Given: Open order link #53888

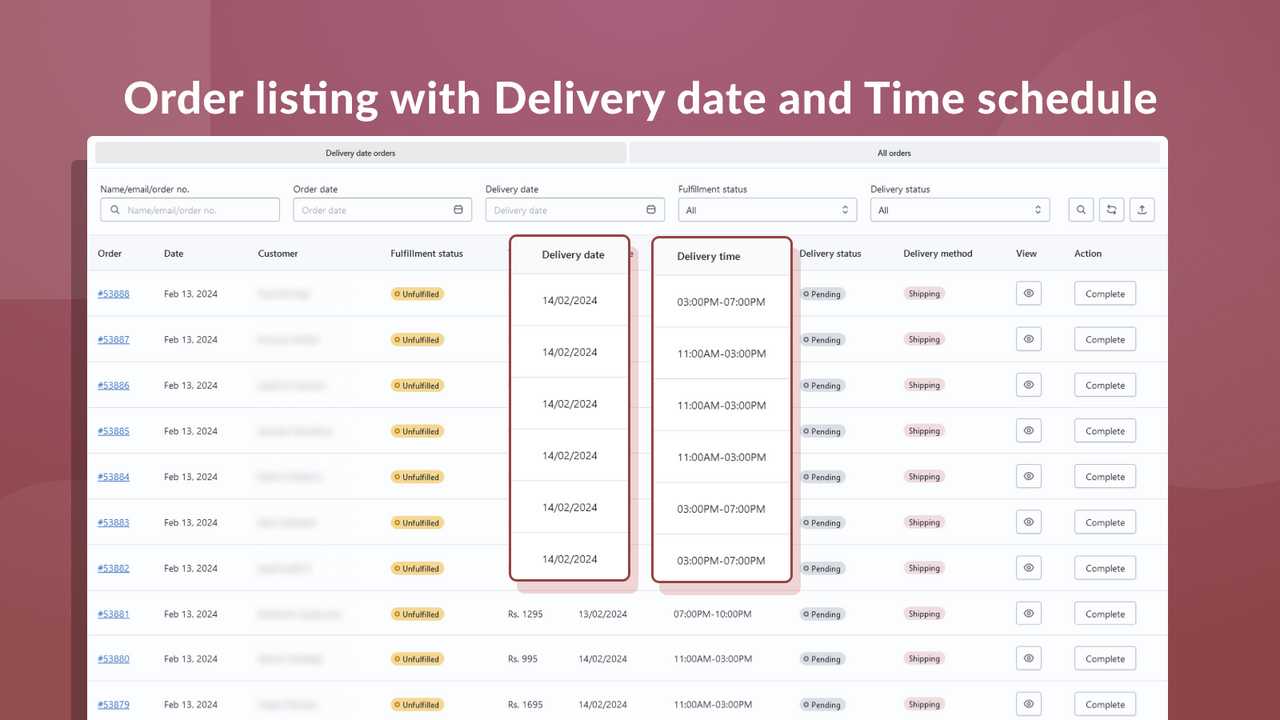Looking at the screenshot, I should (113, 294).
